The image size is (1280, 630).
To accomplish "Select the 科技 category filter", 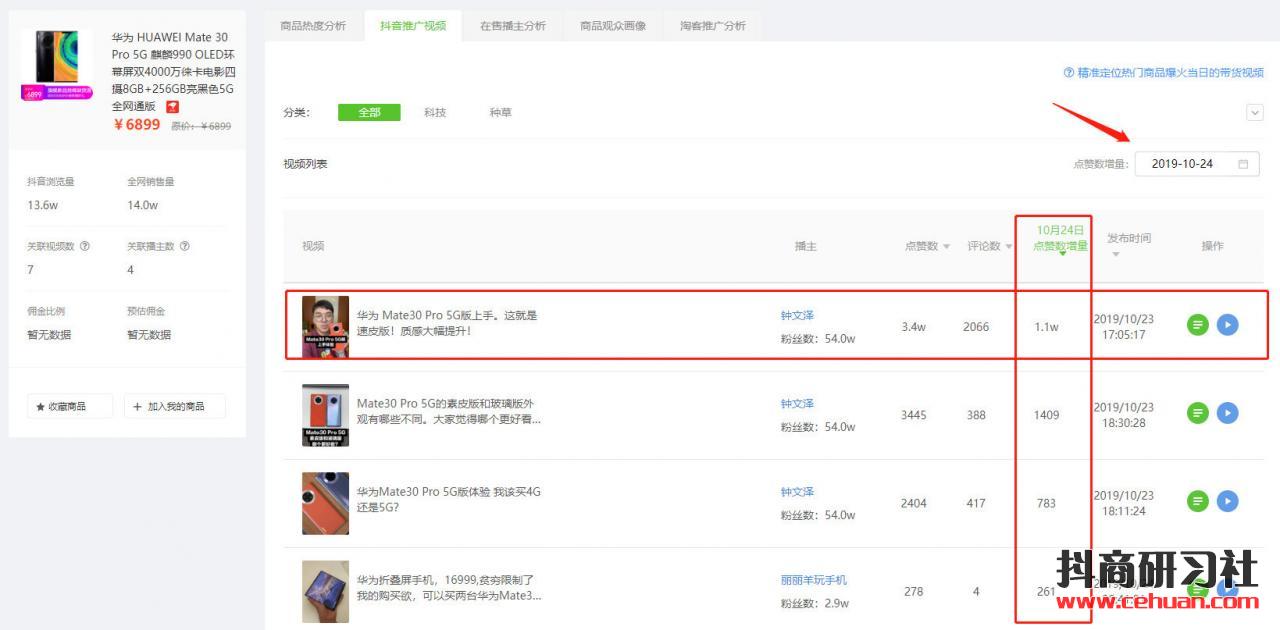I will [x=435, y=112].
